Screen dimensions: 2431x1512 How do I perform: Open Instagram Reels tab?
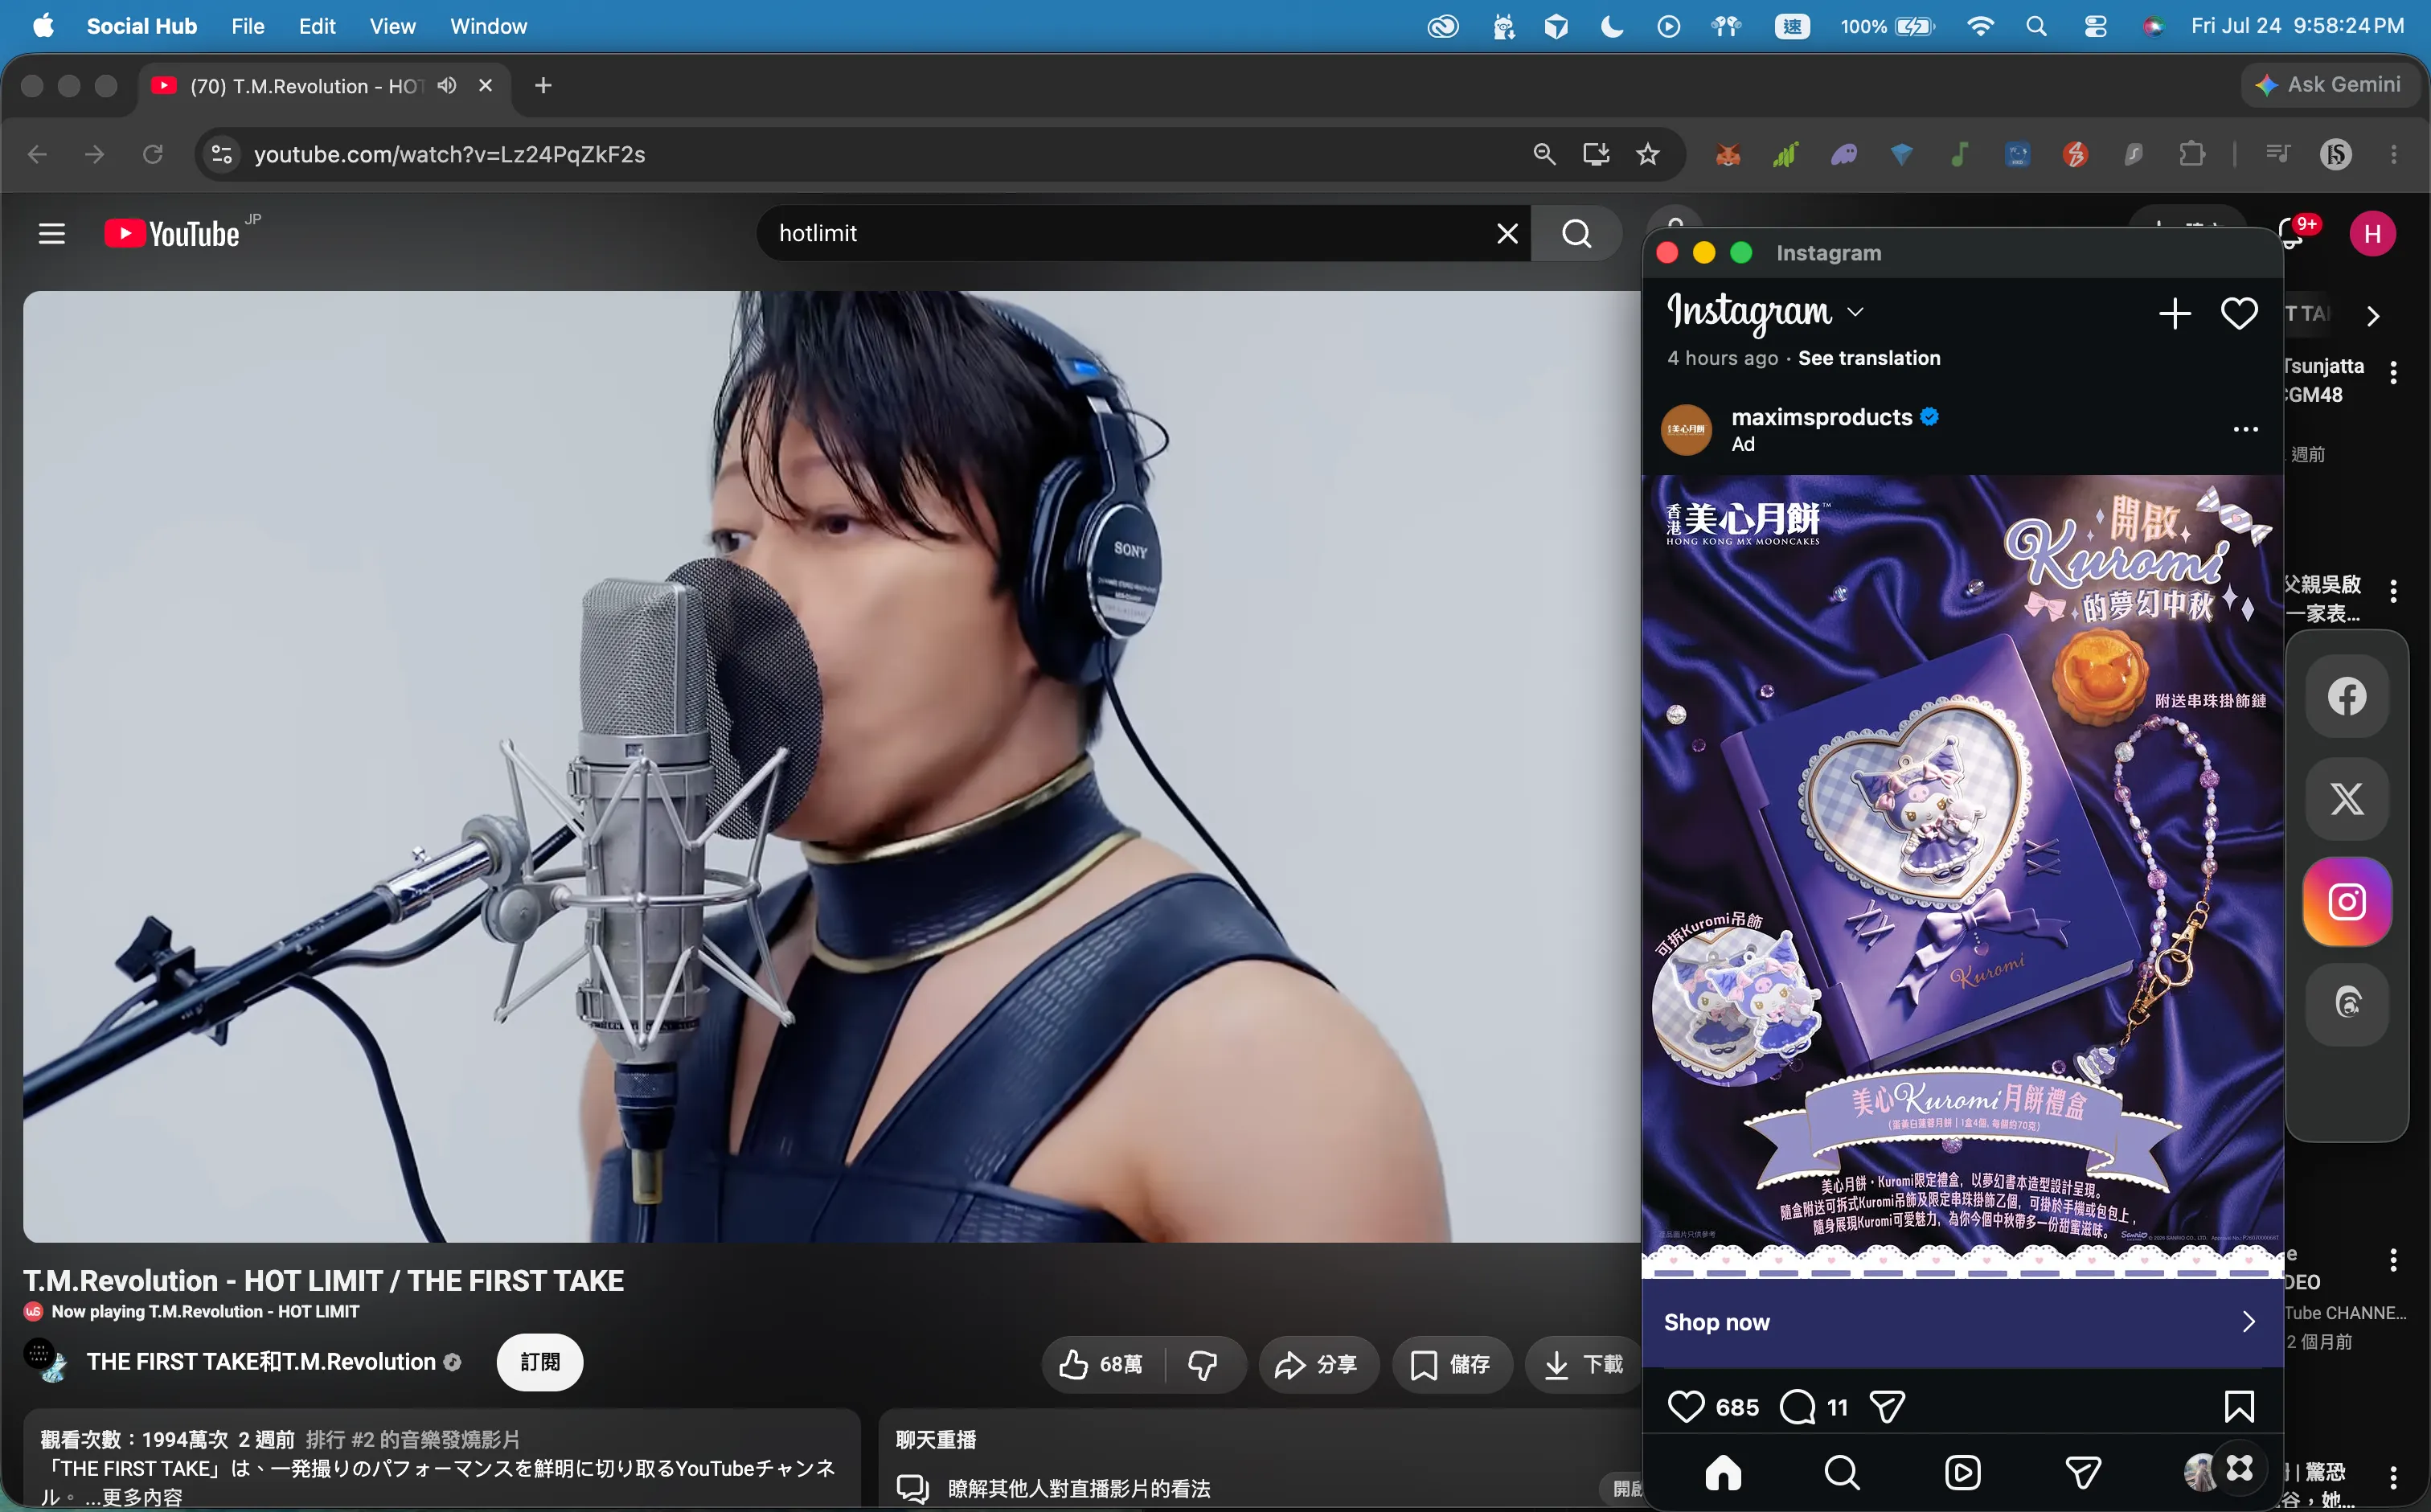1962,1472
